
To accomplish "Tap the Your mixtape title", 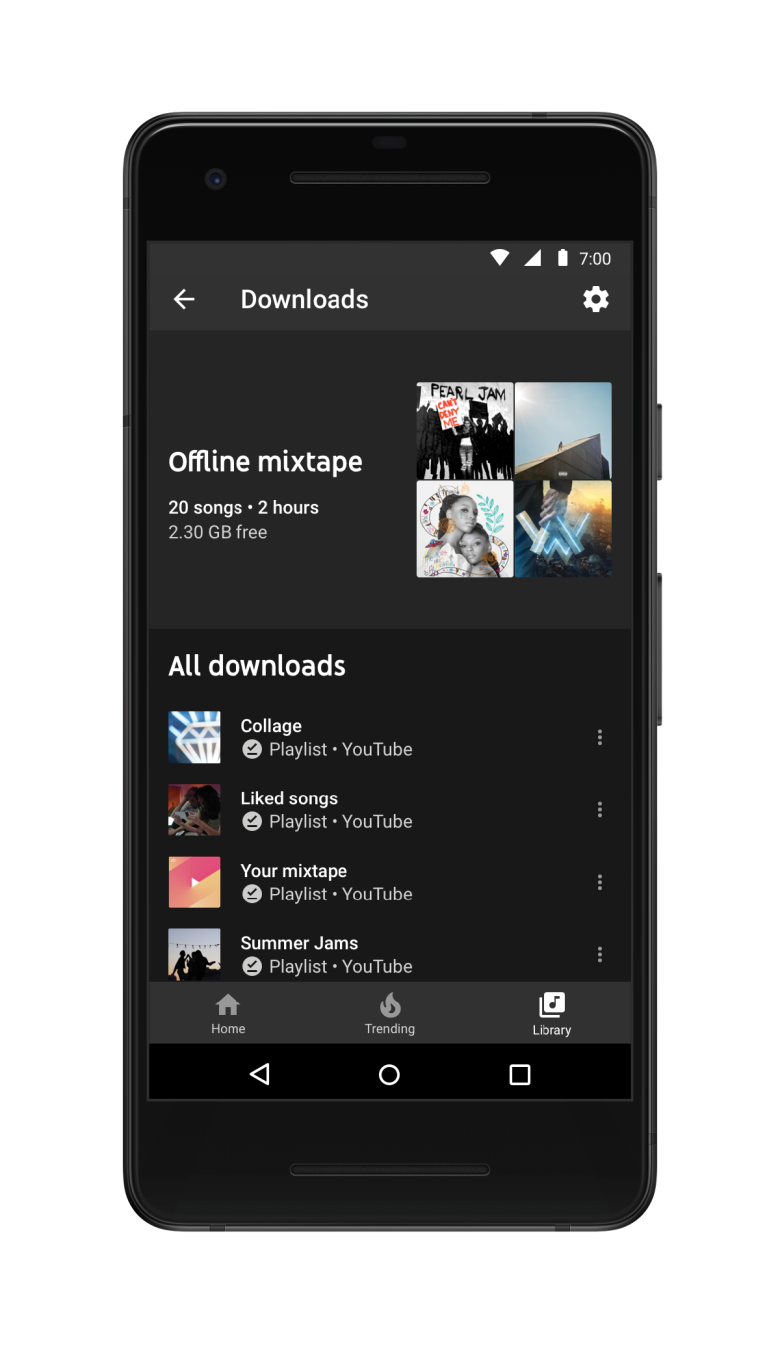I will (294, 871).
